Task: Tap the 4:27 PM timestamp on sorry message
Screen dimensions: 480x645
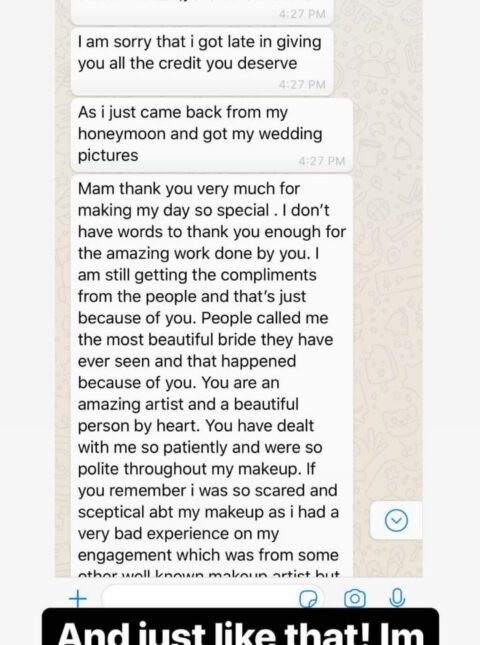Action: (x=302, y=84)
